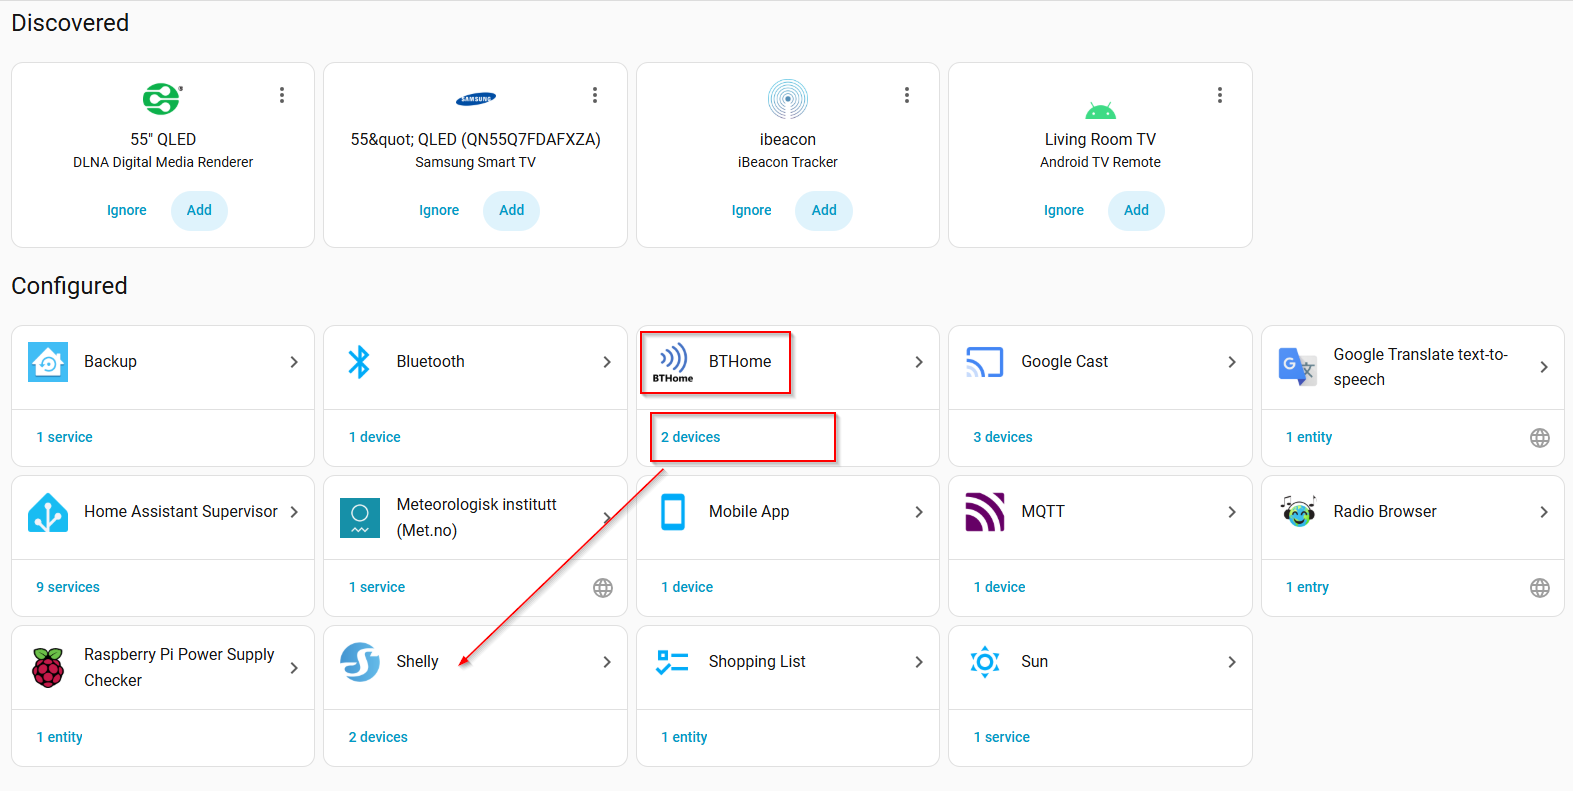The image size is (1573, 791).
Task: Open the 55" QLED DLNA overflow menu
Action: (x=282, y=95)
